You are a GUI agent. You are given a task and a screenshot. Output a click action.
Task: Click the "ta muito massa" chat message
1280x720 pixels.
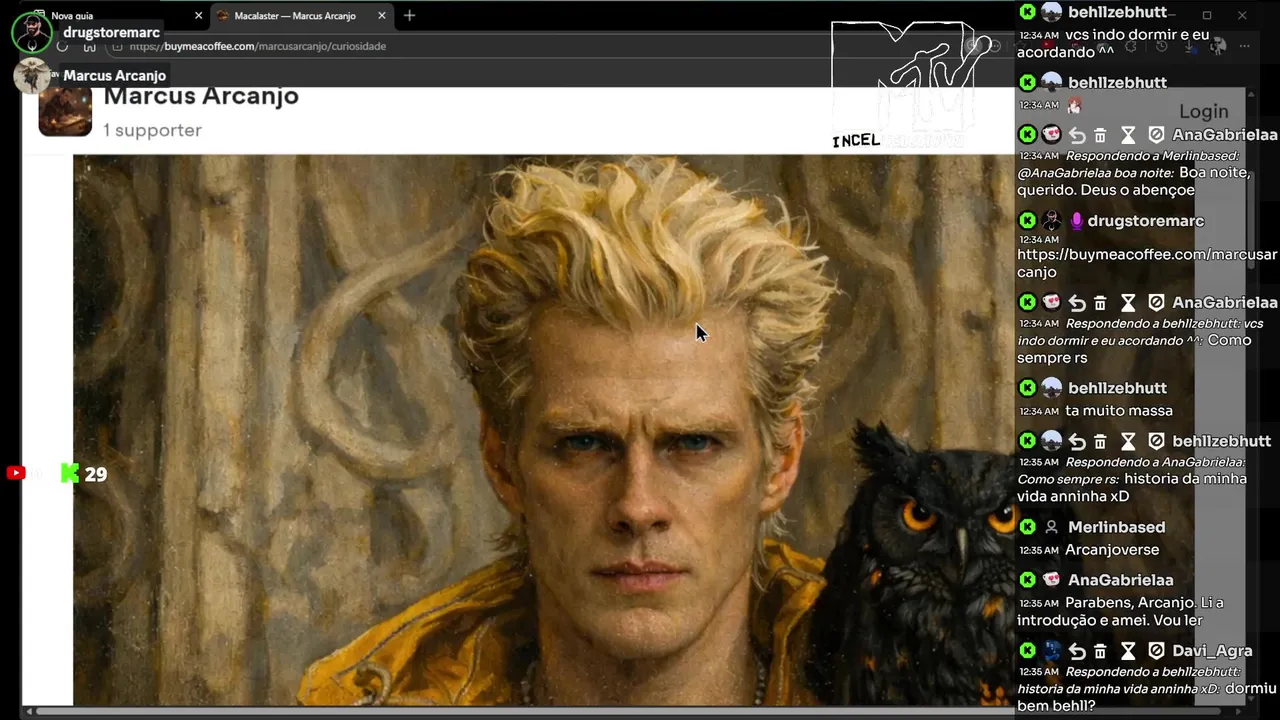click(x=1119, y=411)
